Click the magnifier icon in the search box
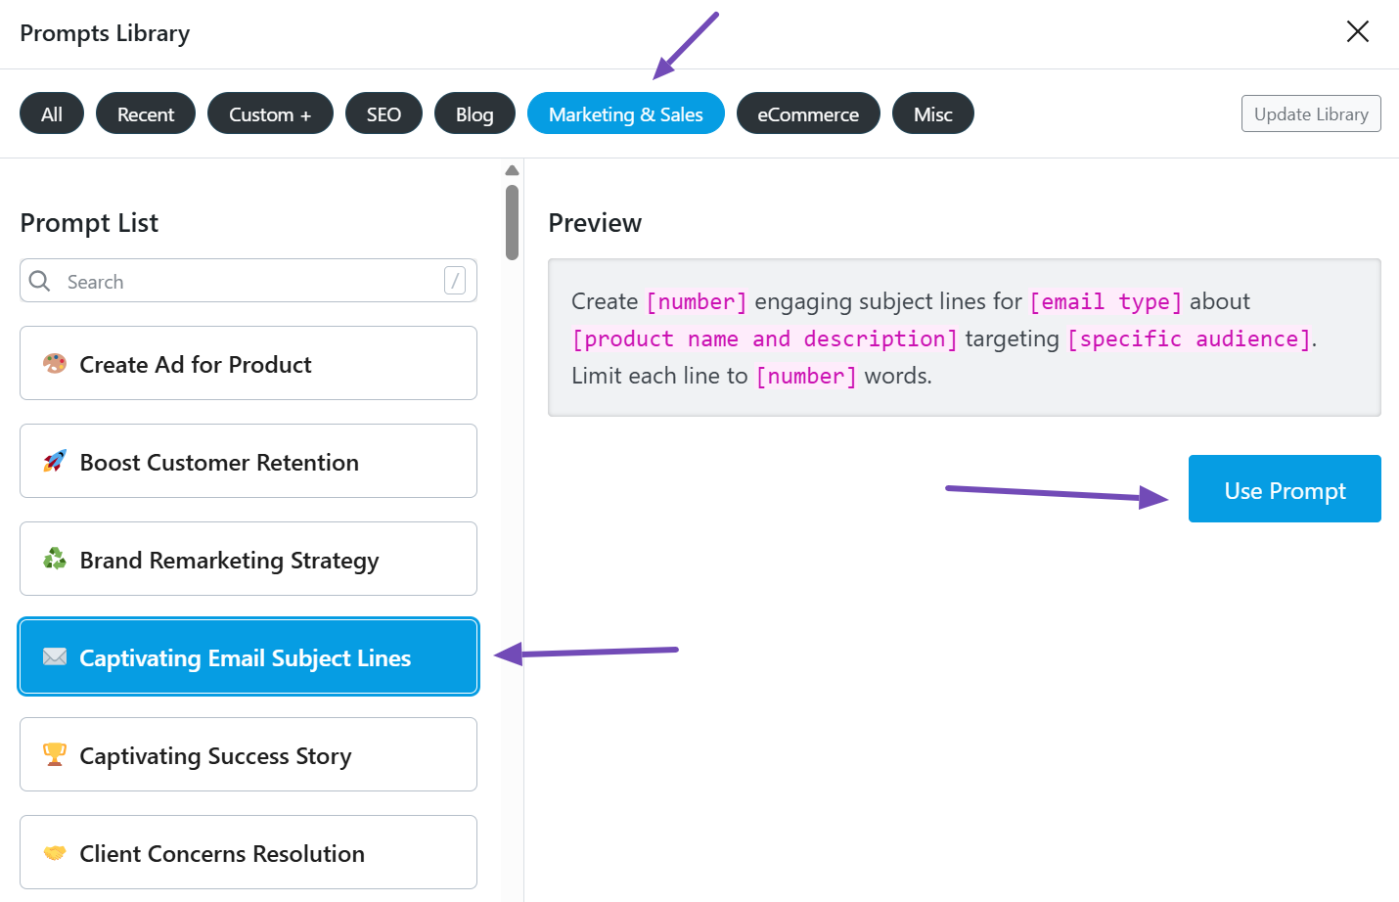Image resolution: width=1399 pixels, height=902 pixels. point(40,281)
